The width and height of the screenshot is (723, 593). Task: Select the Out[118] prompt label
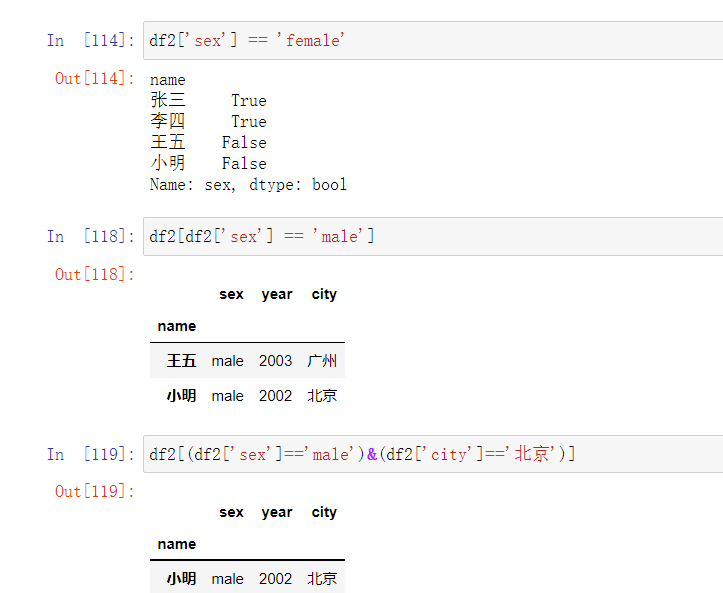coord(95,274)
